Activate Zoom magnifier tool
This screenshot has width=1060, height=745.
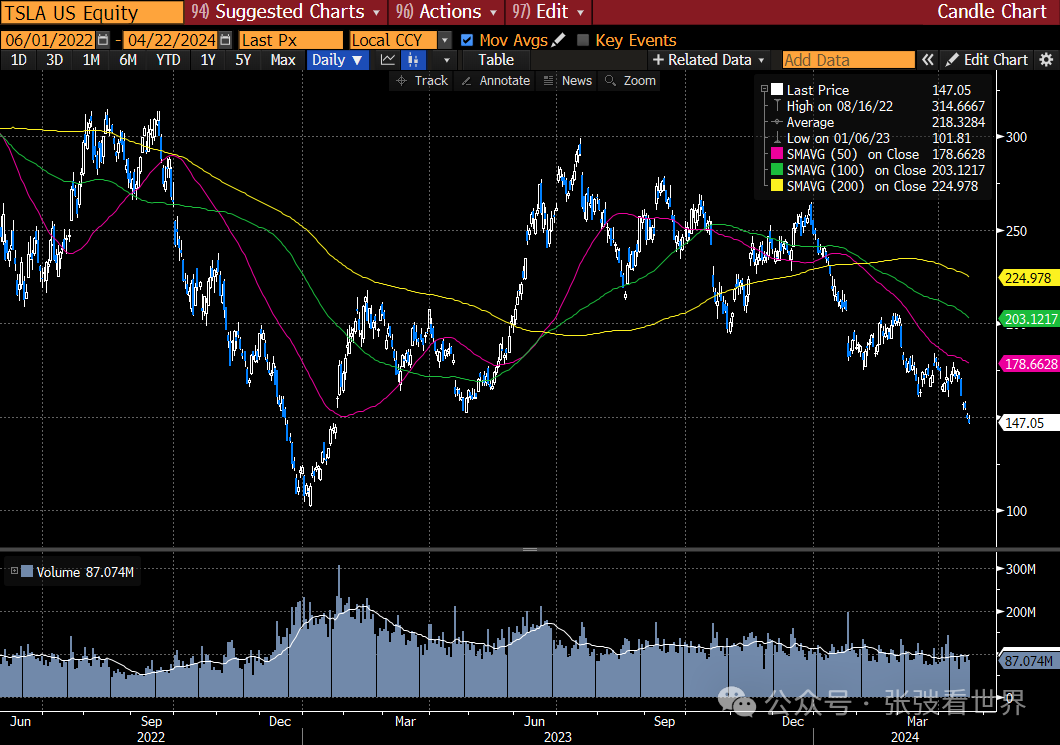pyautogui.click(x=630, y=80)
